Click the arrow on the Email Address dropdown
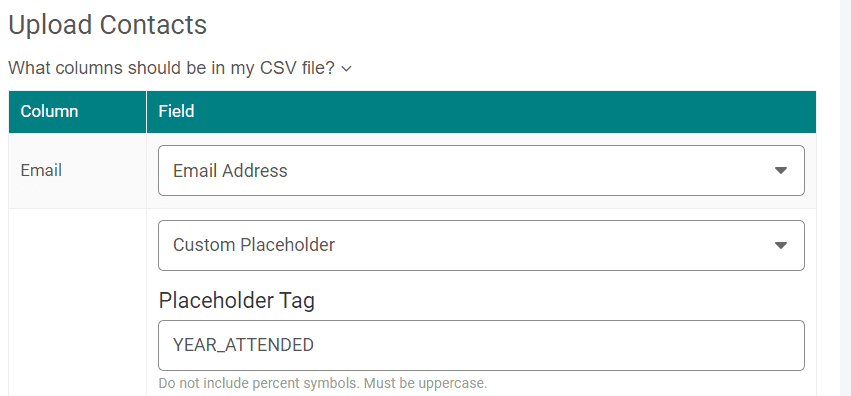The image size is (851, 396). (780, 170)
